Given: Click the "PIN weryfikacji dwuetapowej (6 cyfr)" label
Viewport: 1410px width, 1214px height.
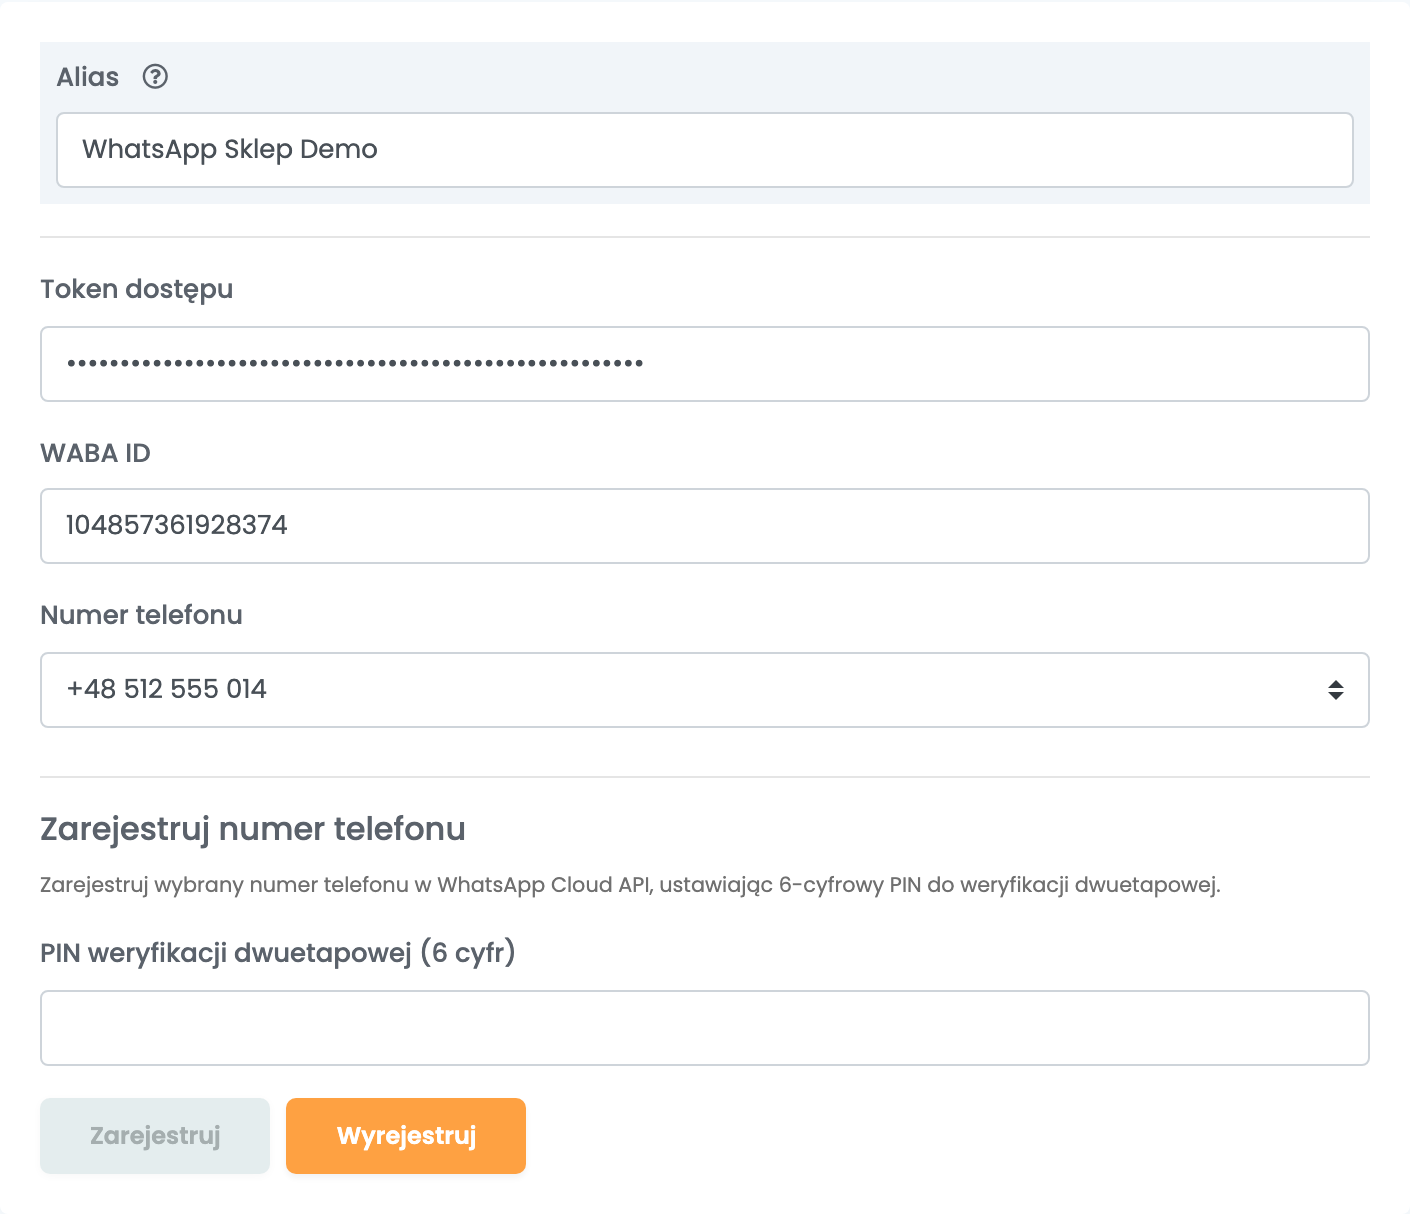Looking at the screenshot, I should tap(278, 953).
